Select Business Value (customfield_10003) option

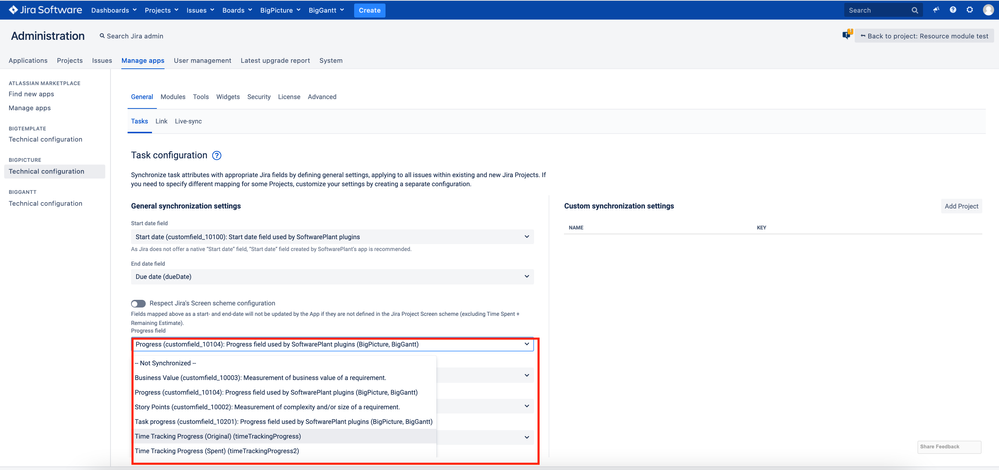pos(285,378)
